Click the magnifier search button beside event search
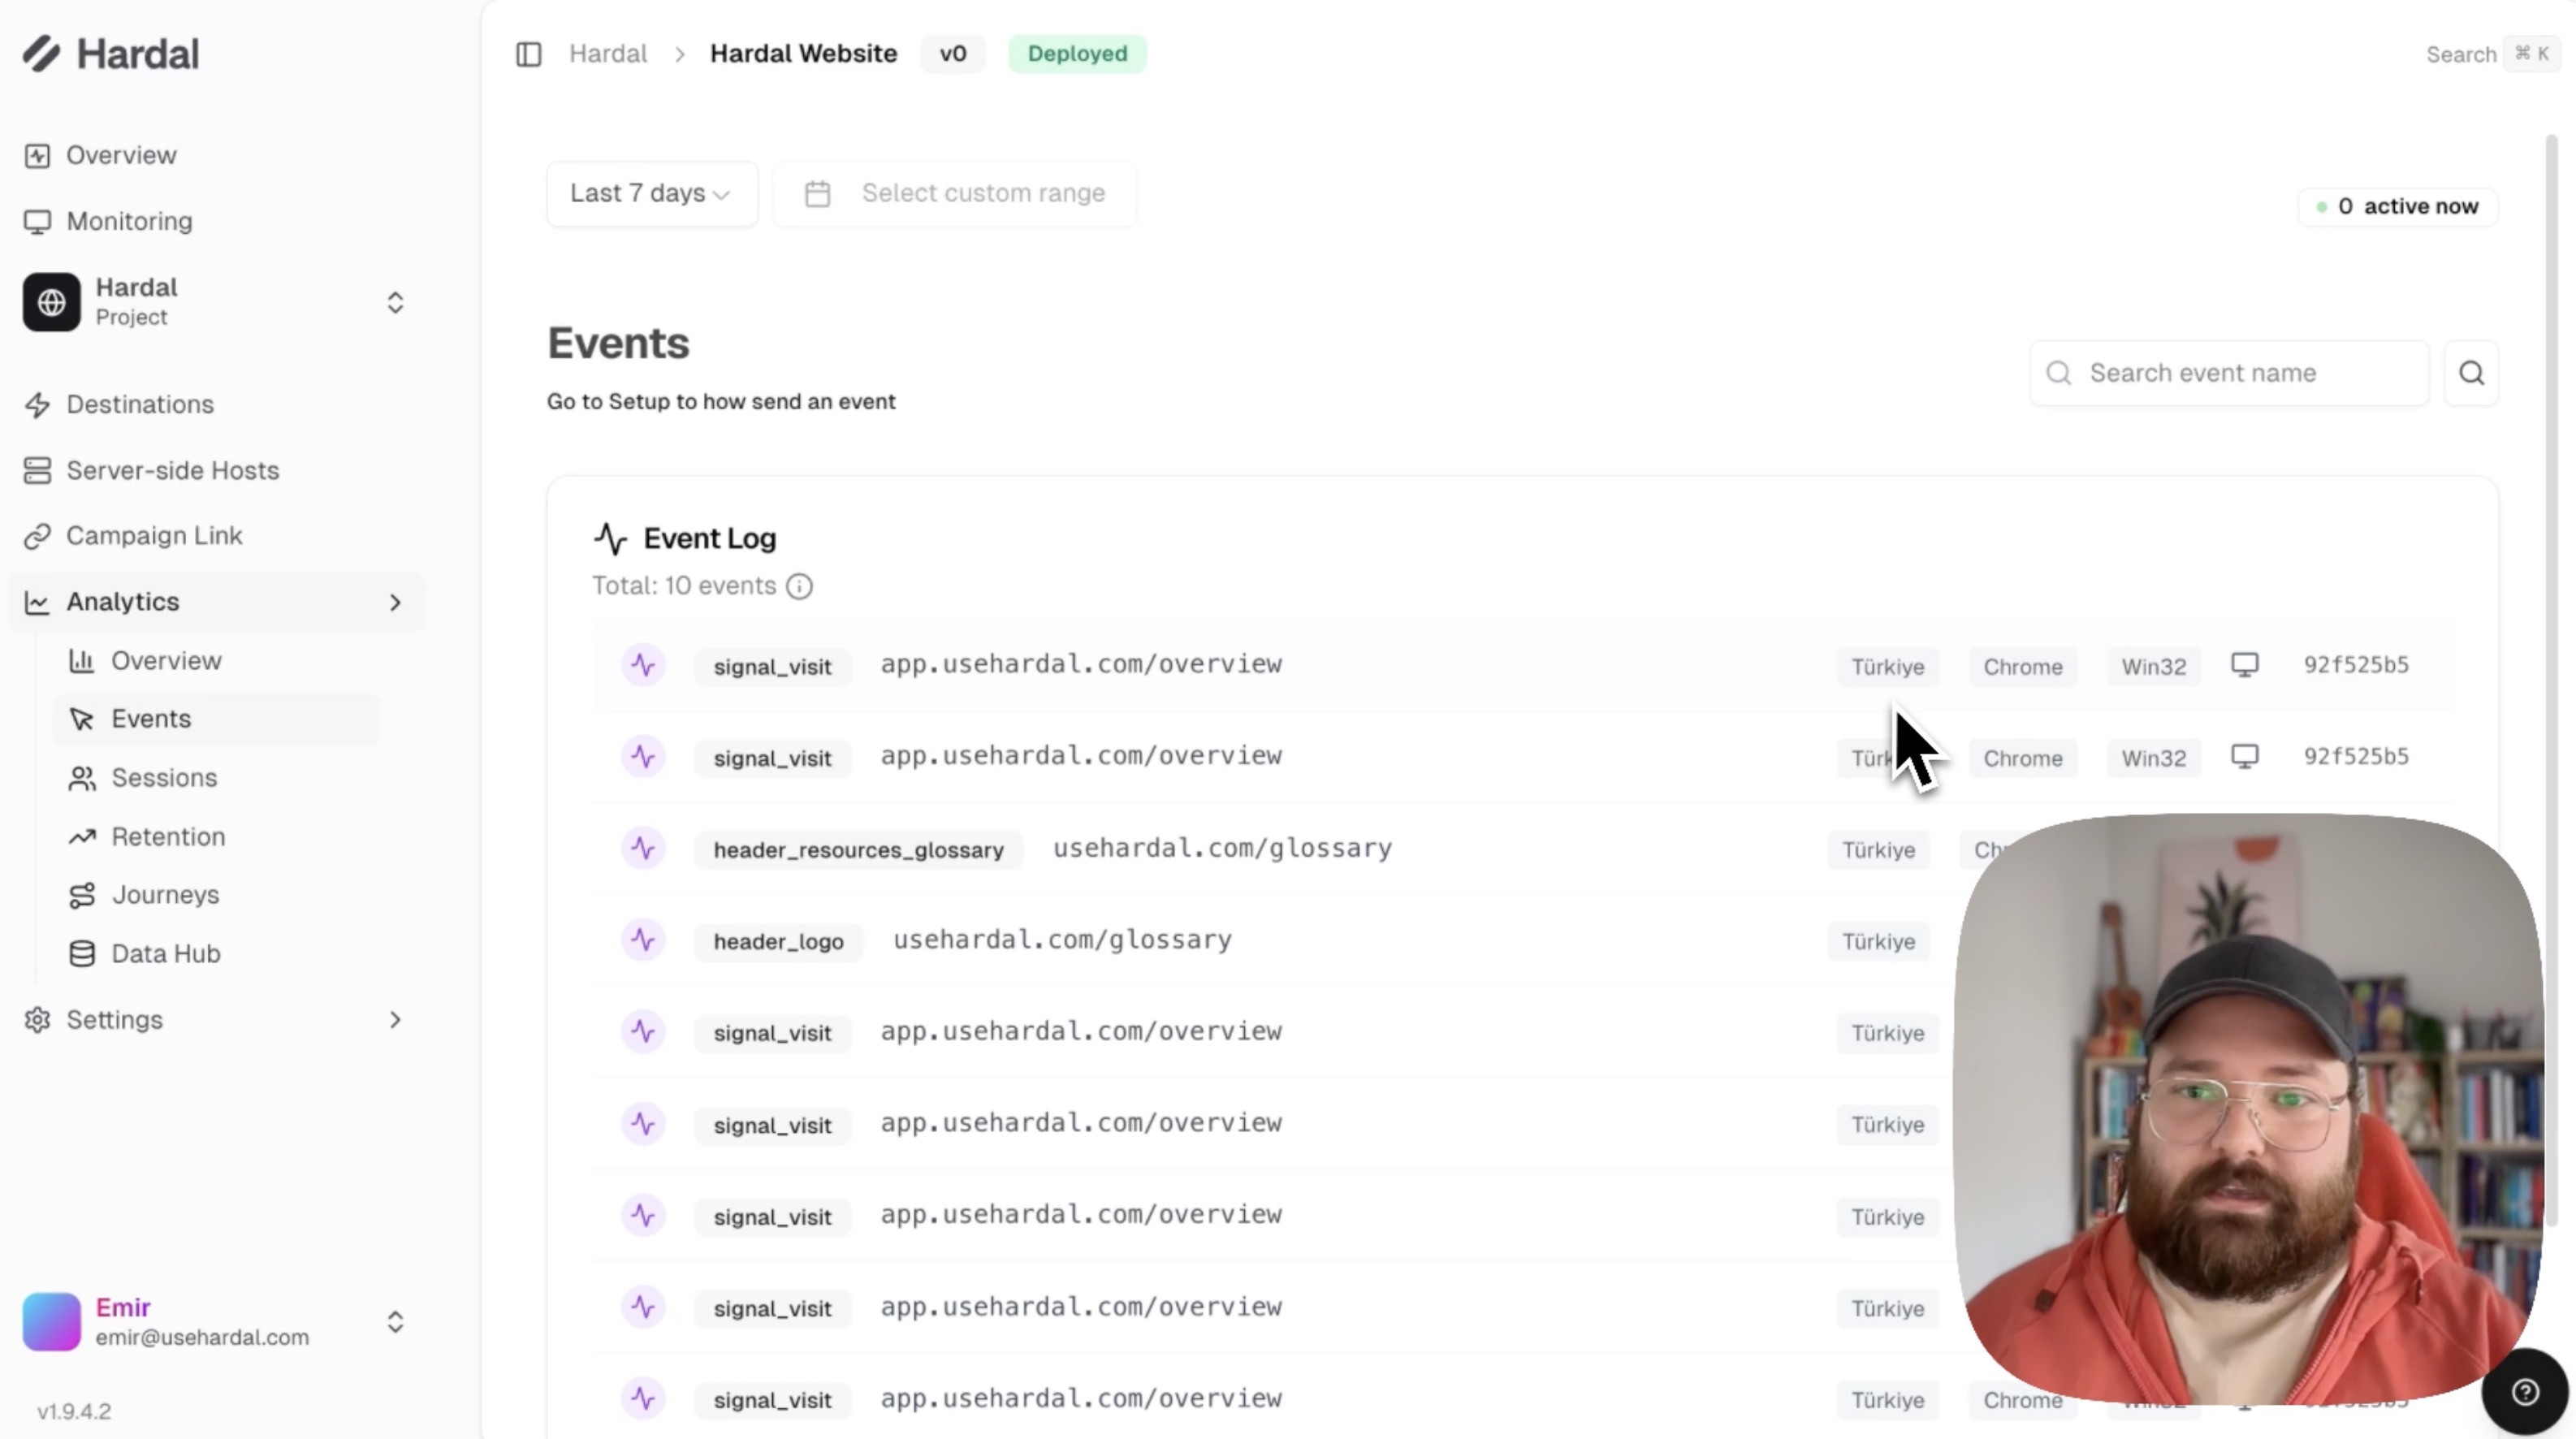 pos(2471,373)
